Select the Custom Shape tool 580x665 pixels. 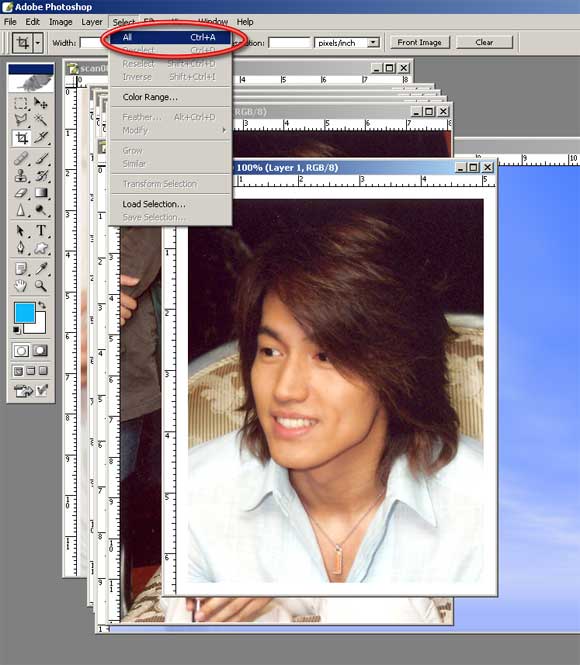(x=41, y=248)
